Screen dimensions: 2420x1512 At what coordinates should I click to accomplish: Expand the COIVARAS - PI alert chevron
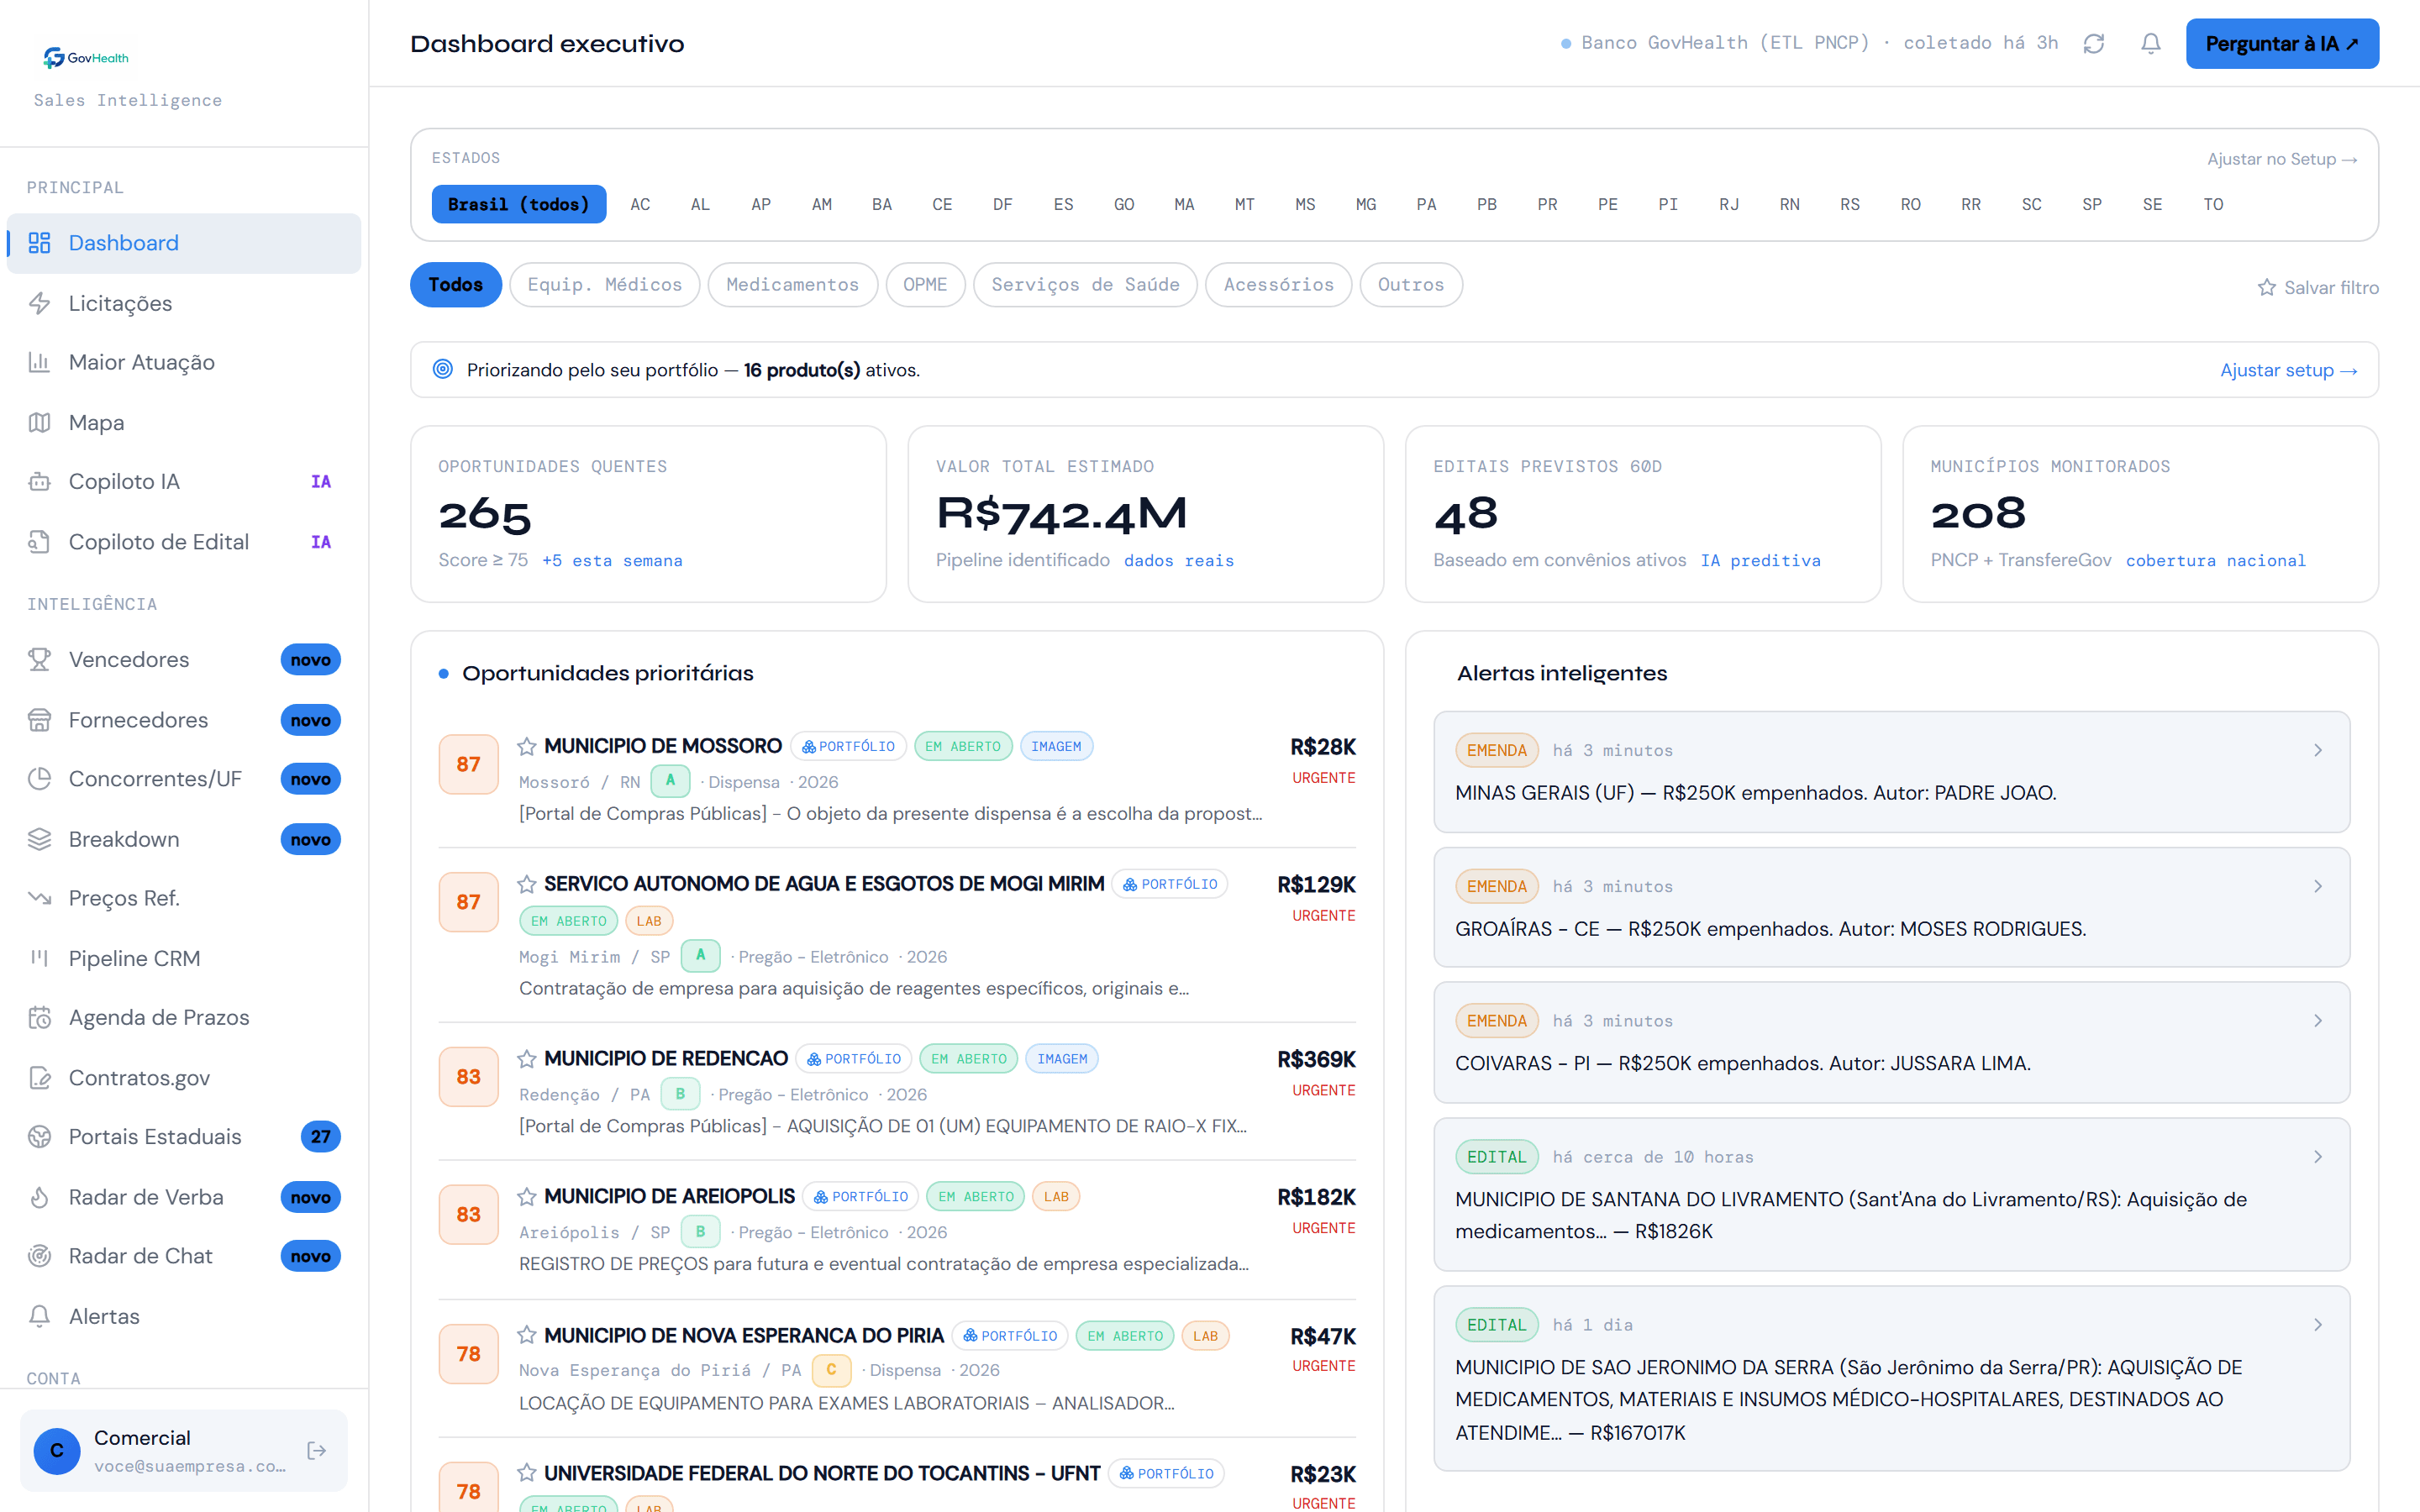click(x=2318, y=1021)
